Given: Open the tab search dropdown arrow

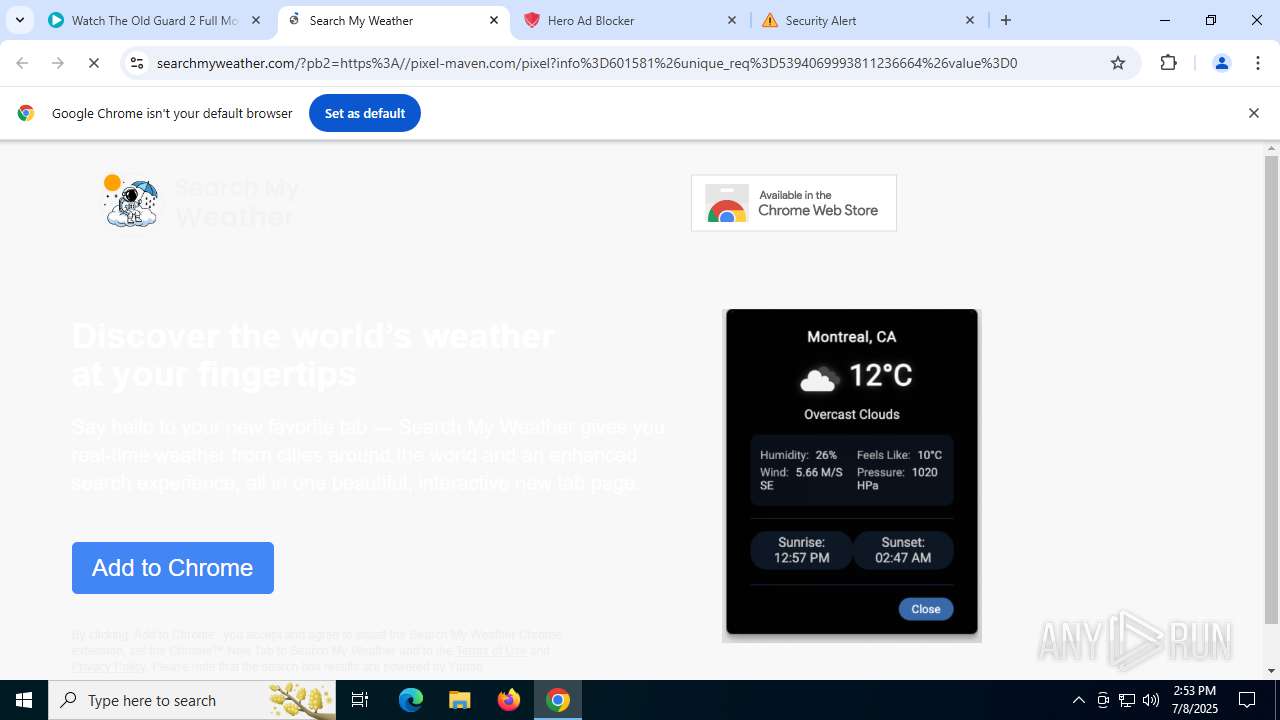Looking at the screenshot, I should 19,20.
